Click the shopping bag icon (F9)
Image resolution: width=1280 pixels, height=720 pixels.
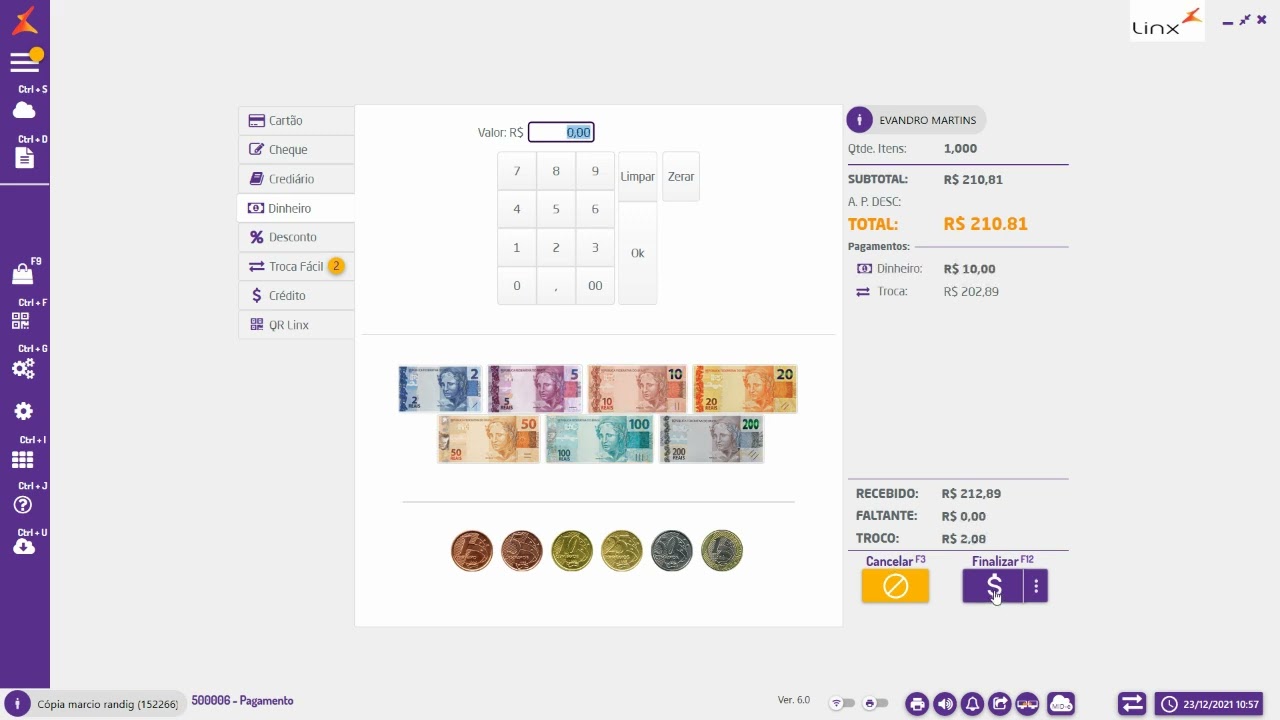(x=22, y=273)
